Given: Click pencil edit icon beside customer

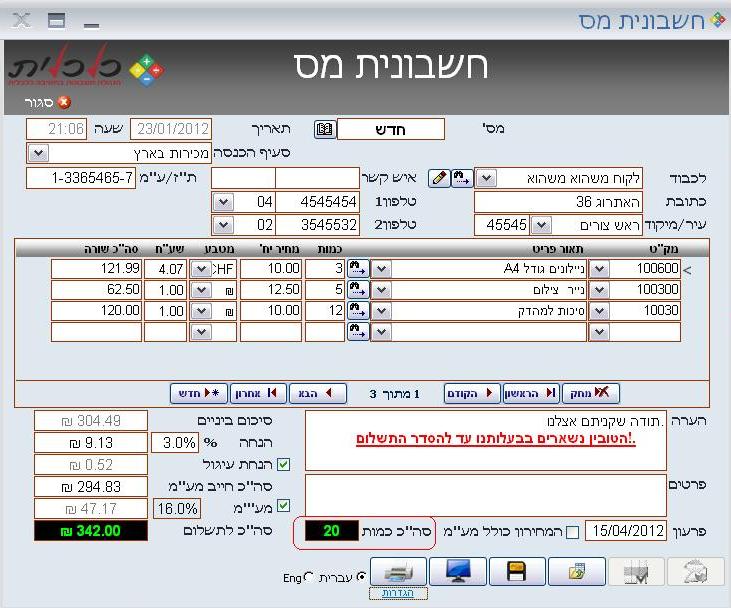Looking at the screenshot, I should [x=439, y=178].
